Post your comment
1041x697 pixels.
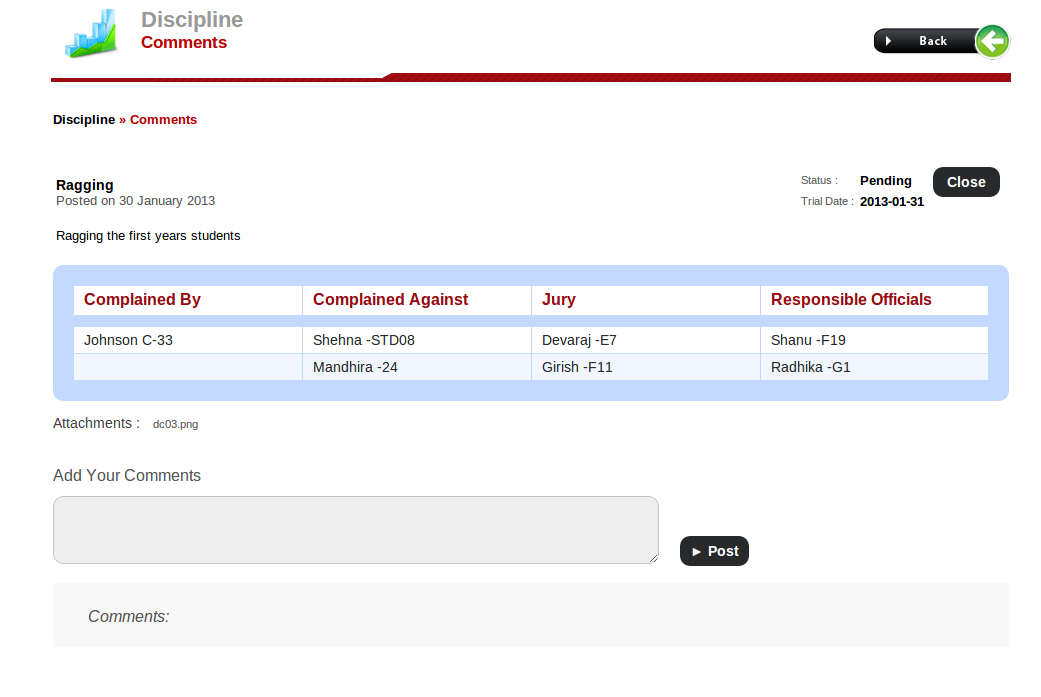pos(714,551)
